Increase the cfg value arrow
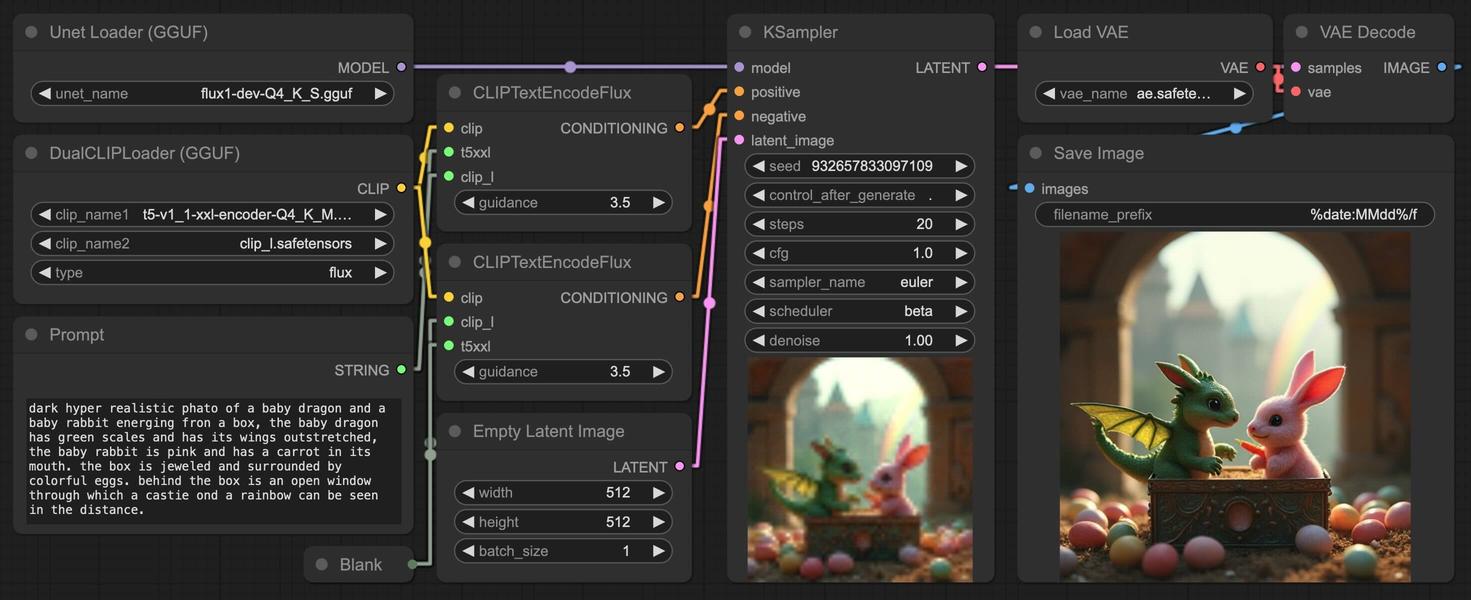 tap(961, 253)
